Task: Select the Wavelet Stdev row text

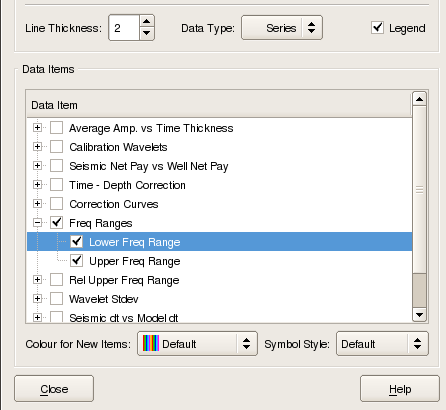Action: click(104, 299)
